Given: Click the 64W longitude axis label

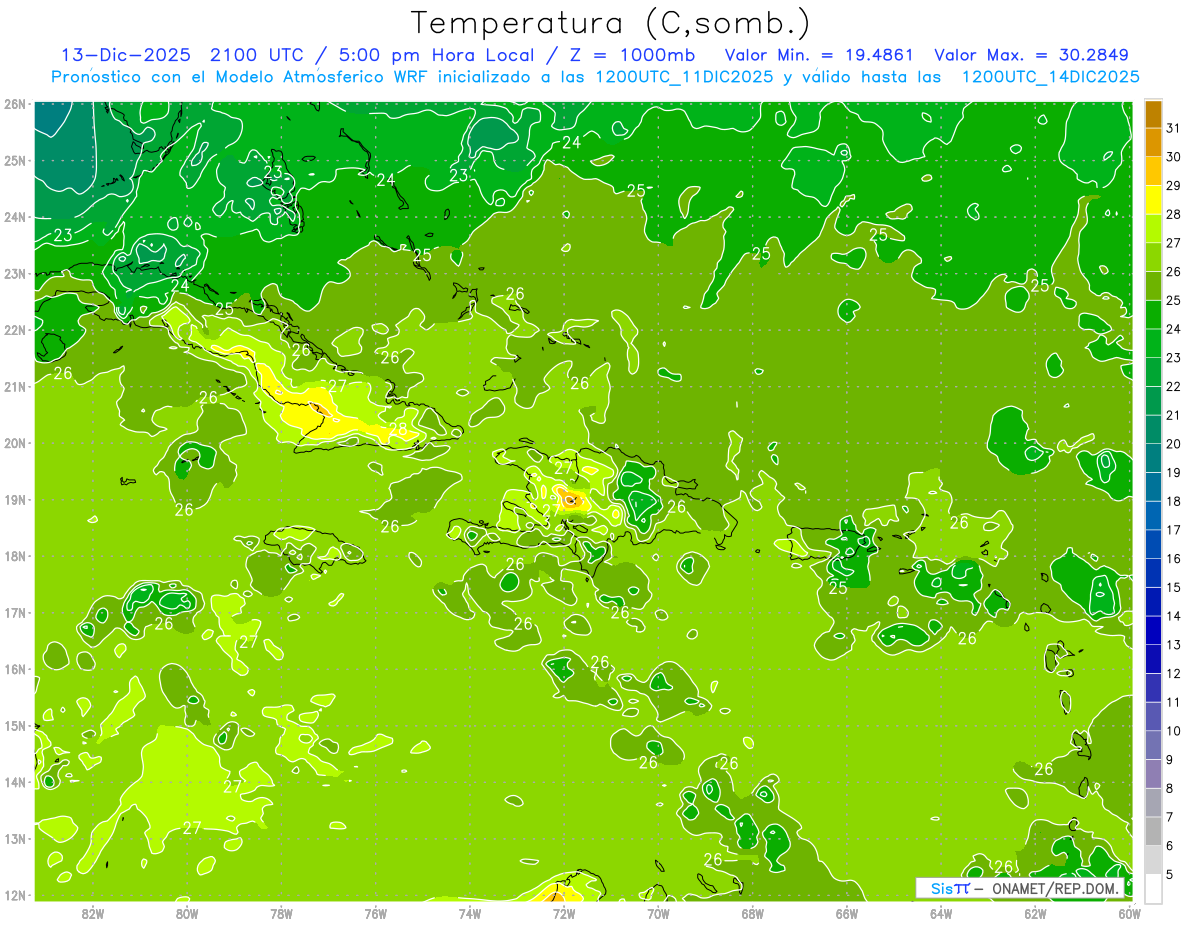Looking at the screenshot, I should (x=941, y=913).
